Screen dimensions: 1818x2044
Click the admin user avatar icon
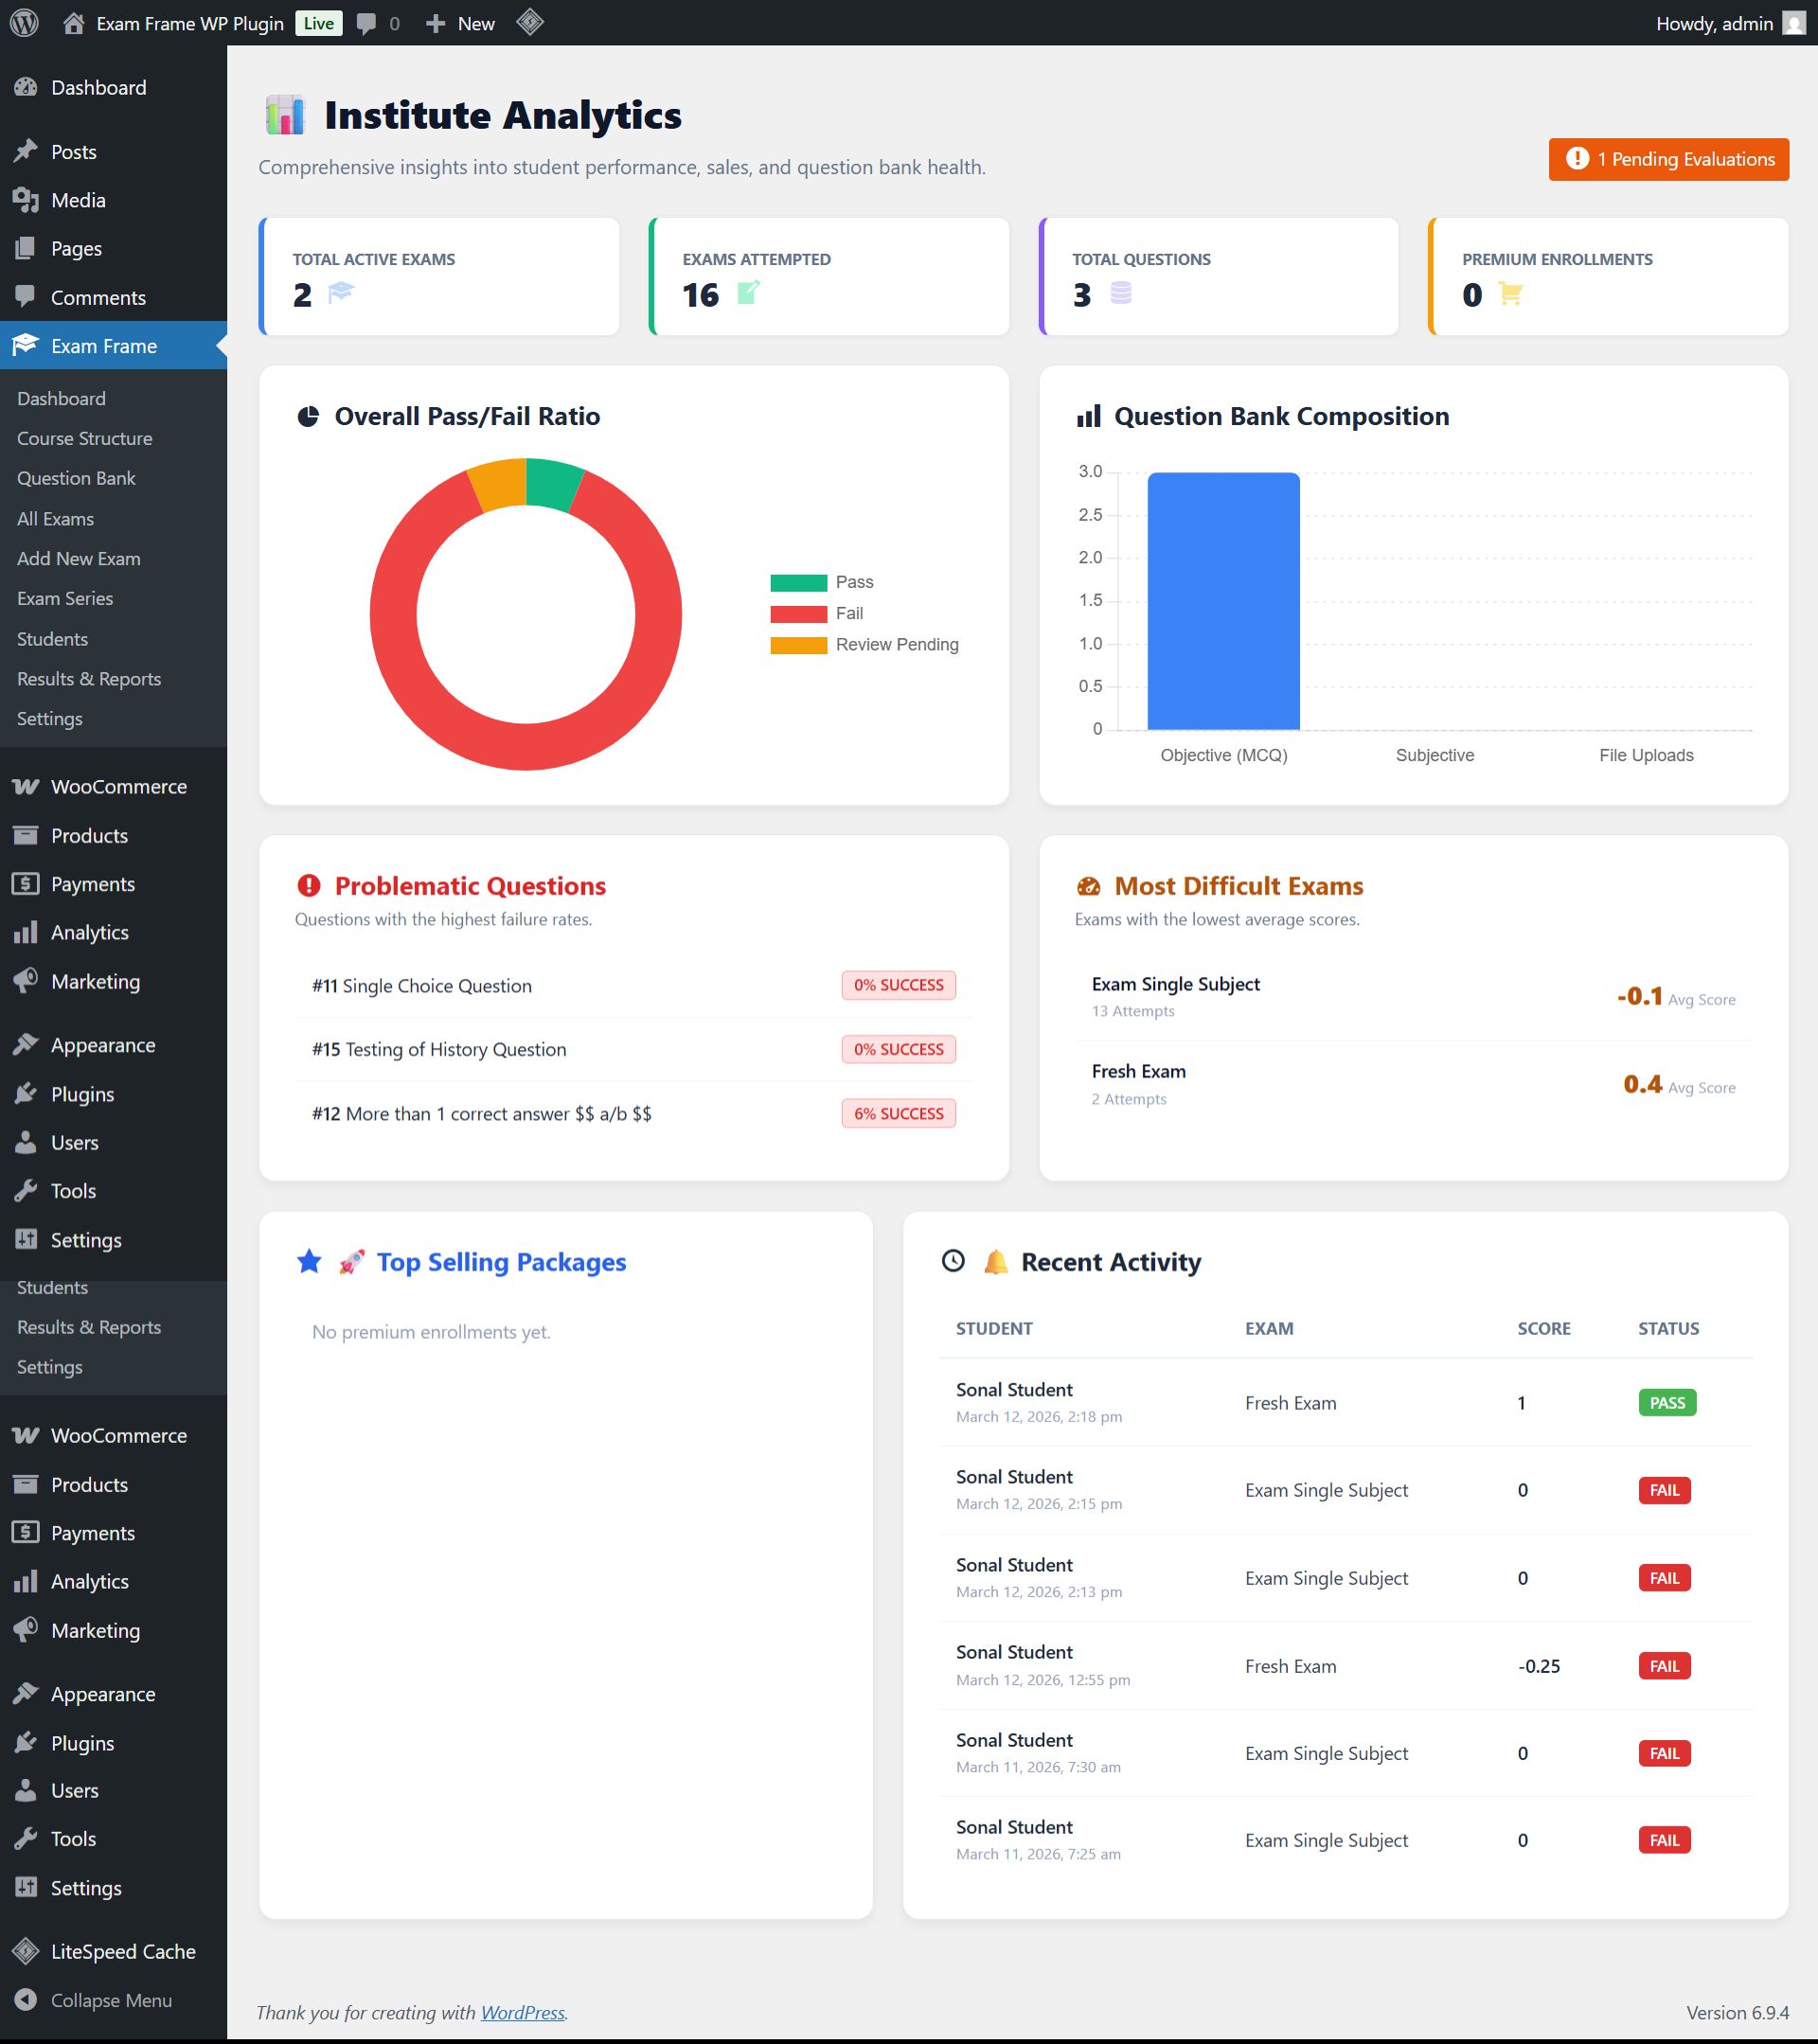1794,23
